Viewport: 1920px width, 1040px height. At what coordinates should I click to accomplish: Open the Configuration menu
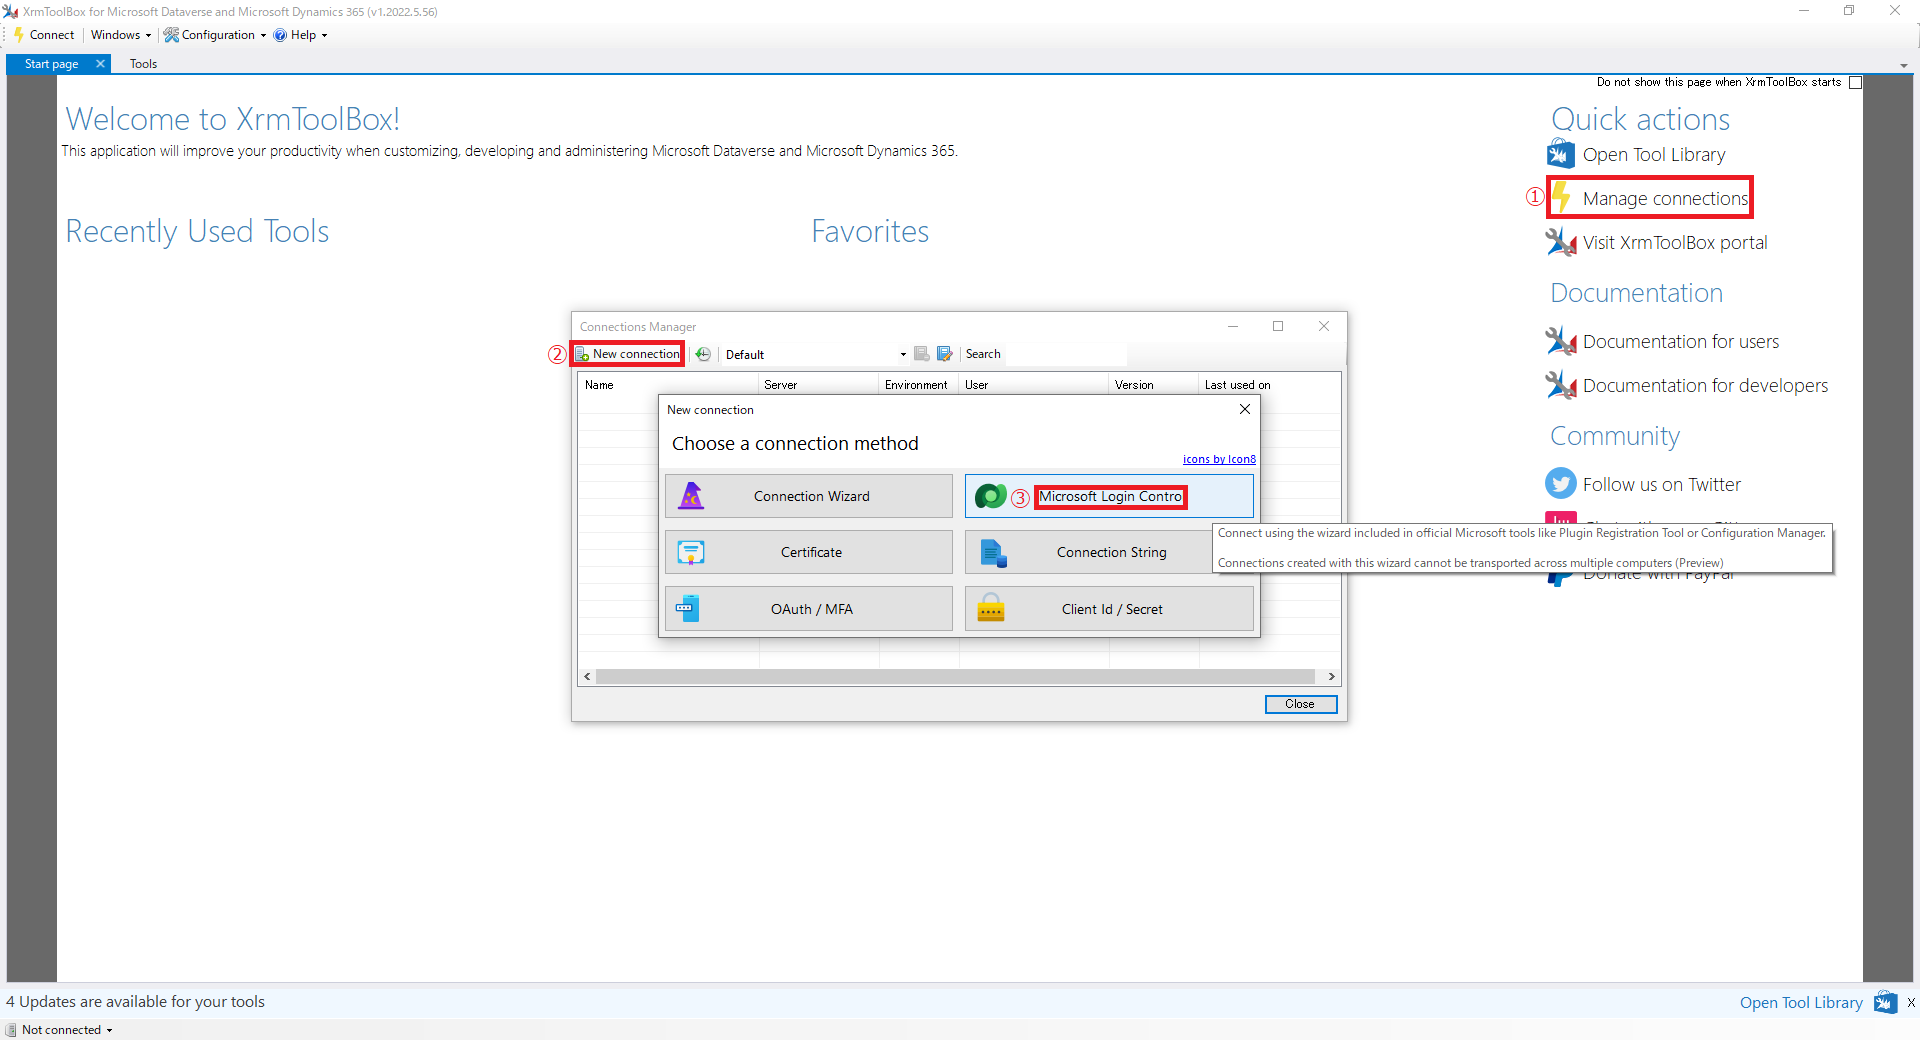click(x=215, y=35)
